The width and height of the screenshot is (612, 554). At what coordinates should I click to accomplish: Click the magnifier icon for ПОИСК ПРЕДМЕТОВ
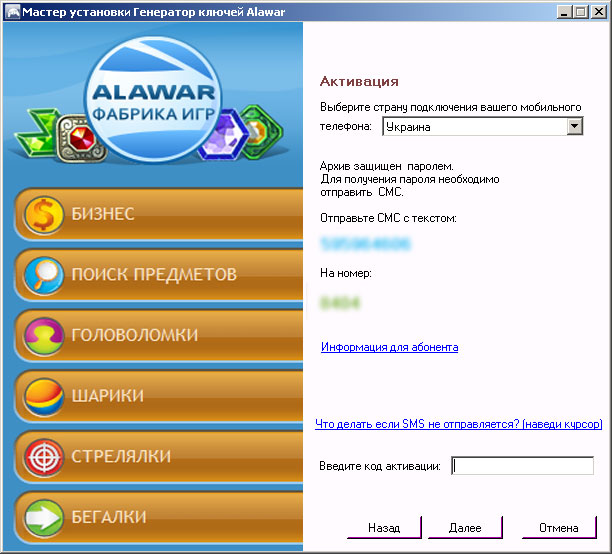point(43,275)
